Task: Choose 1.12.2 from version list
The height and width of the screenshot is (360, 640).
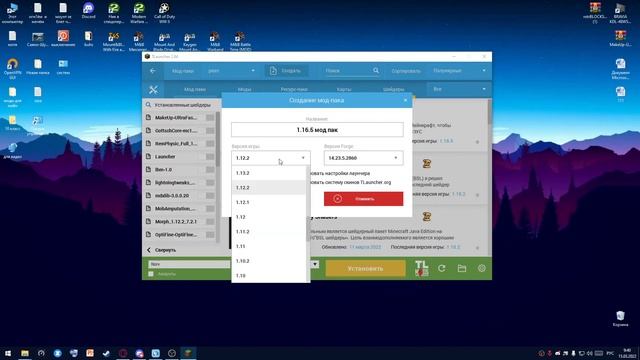Action: click(268, 188)
